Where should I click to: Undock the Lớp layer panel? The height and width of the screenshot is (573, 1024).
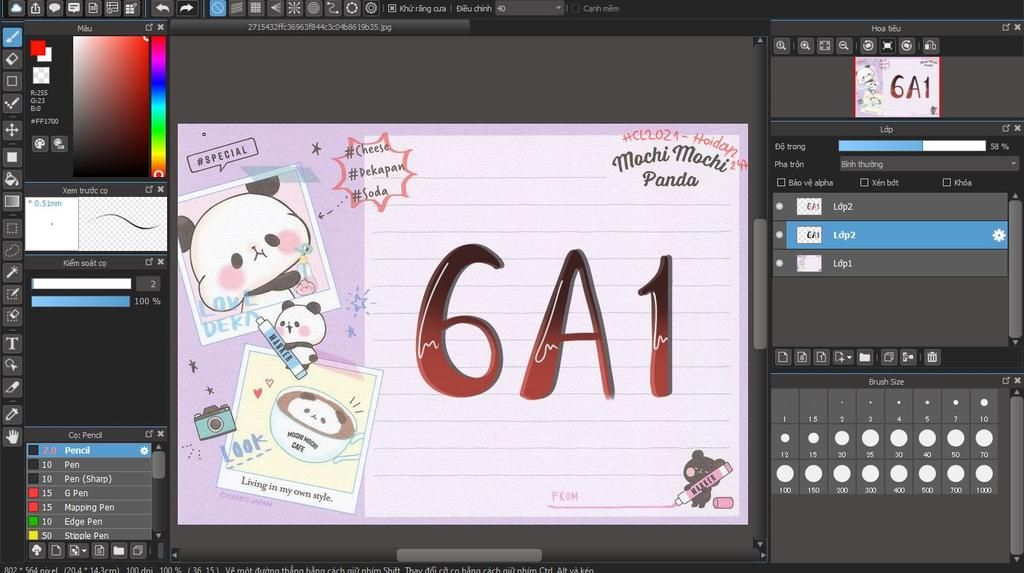click(1006, 129)
